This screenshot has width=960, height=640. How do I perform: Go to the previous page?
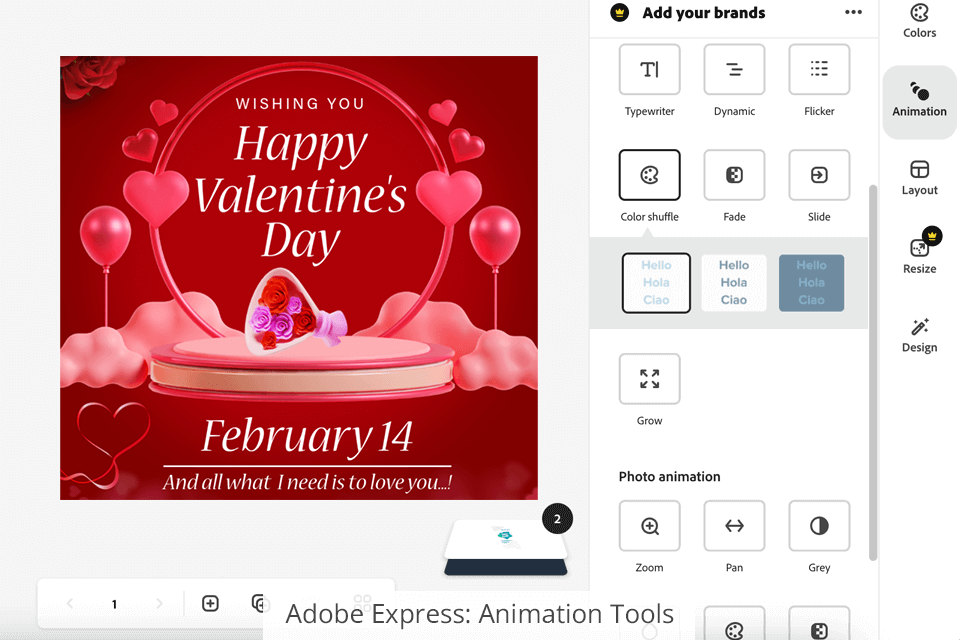pos(70,604)
